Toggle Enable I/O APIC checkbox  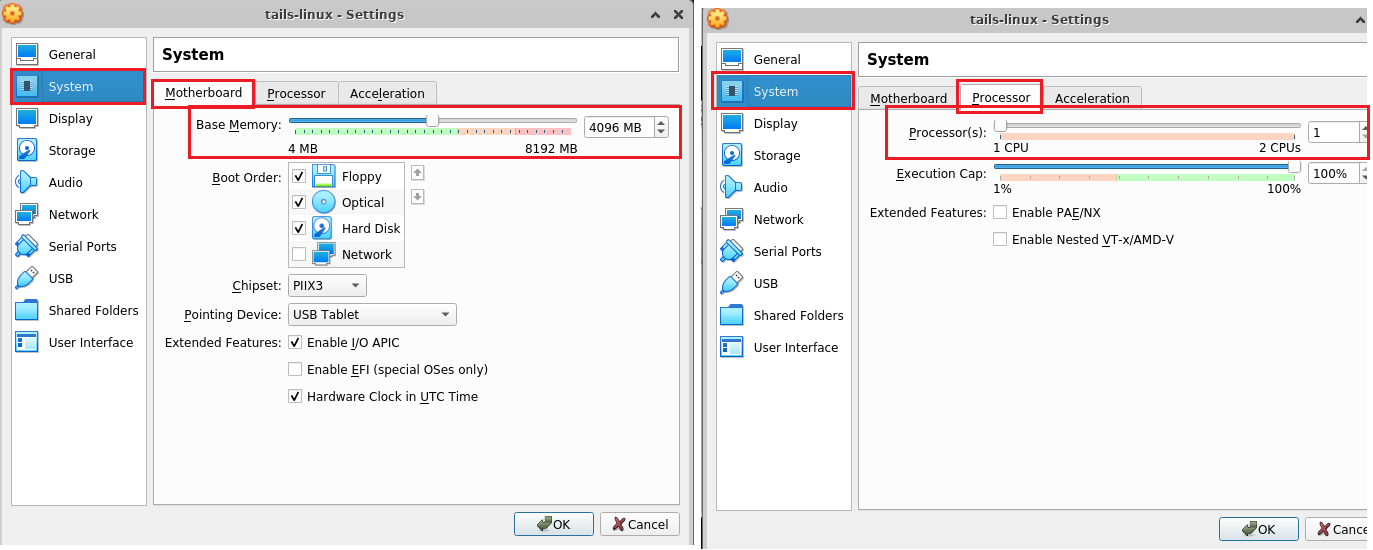pyautogui.click(x=295, y=342)
